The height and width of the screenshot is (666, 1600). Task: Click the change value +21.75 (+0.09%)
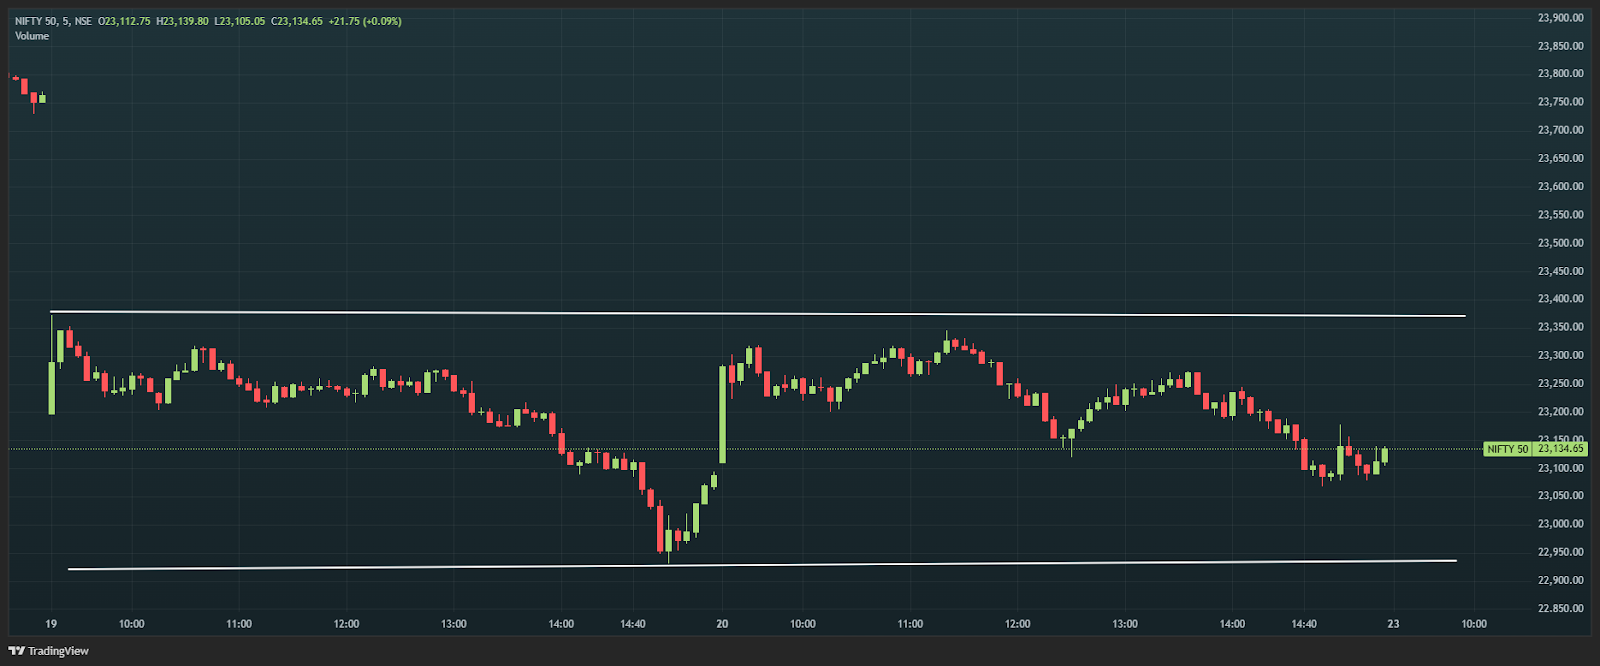tap(365, 21)
